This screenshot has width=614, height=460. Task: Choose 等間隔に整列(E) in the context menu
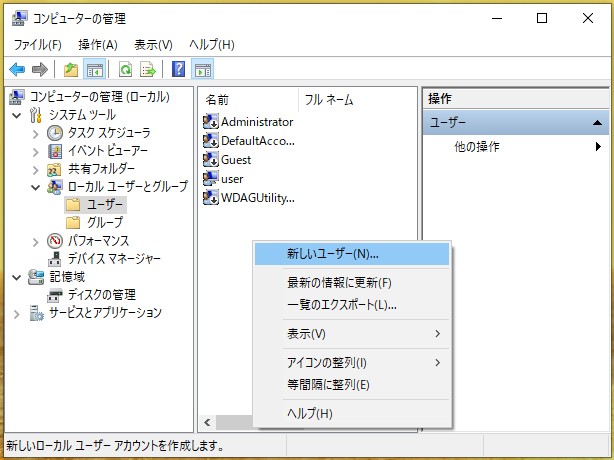click(352, 384)
